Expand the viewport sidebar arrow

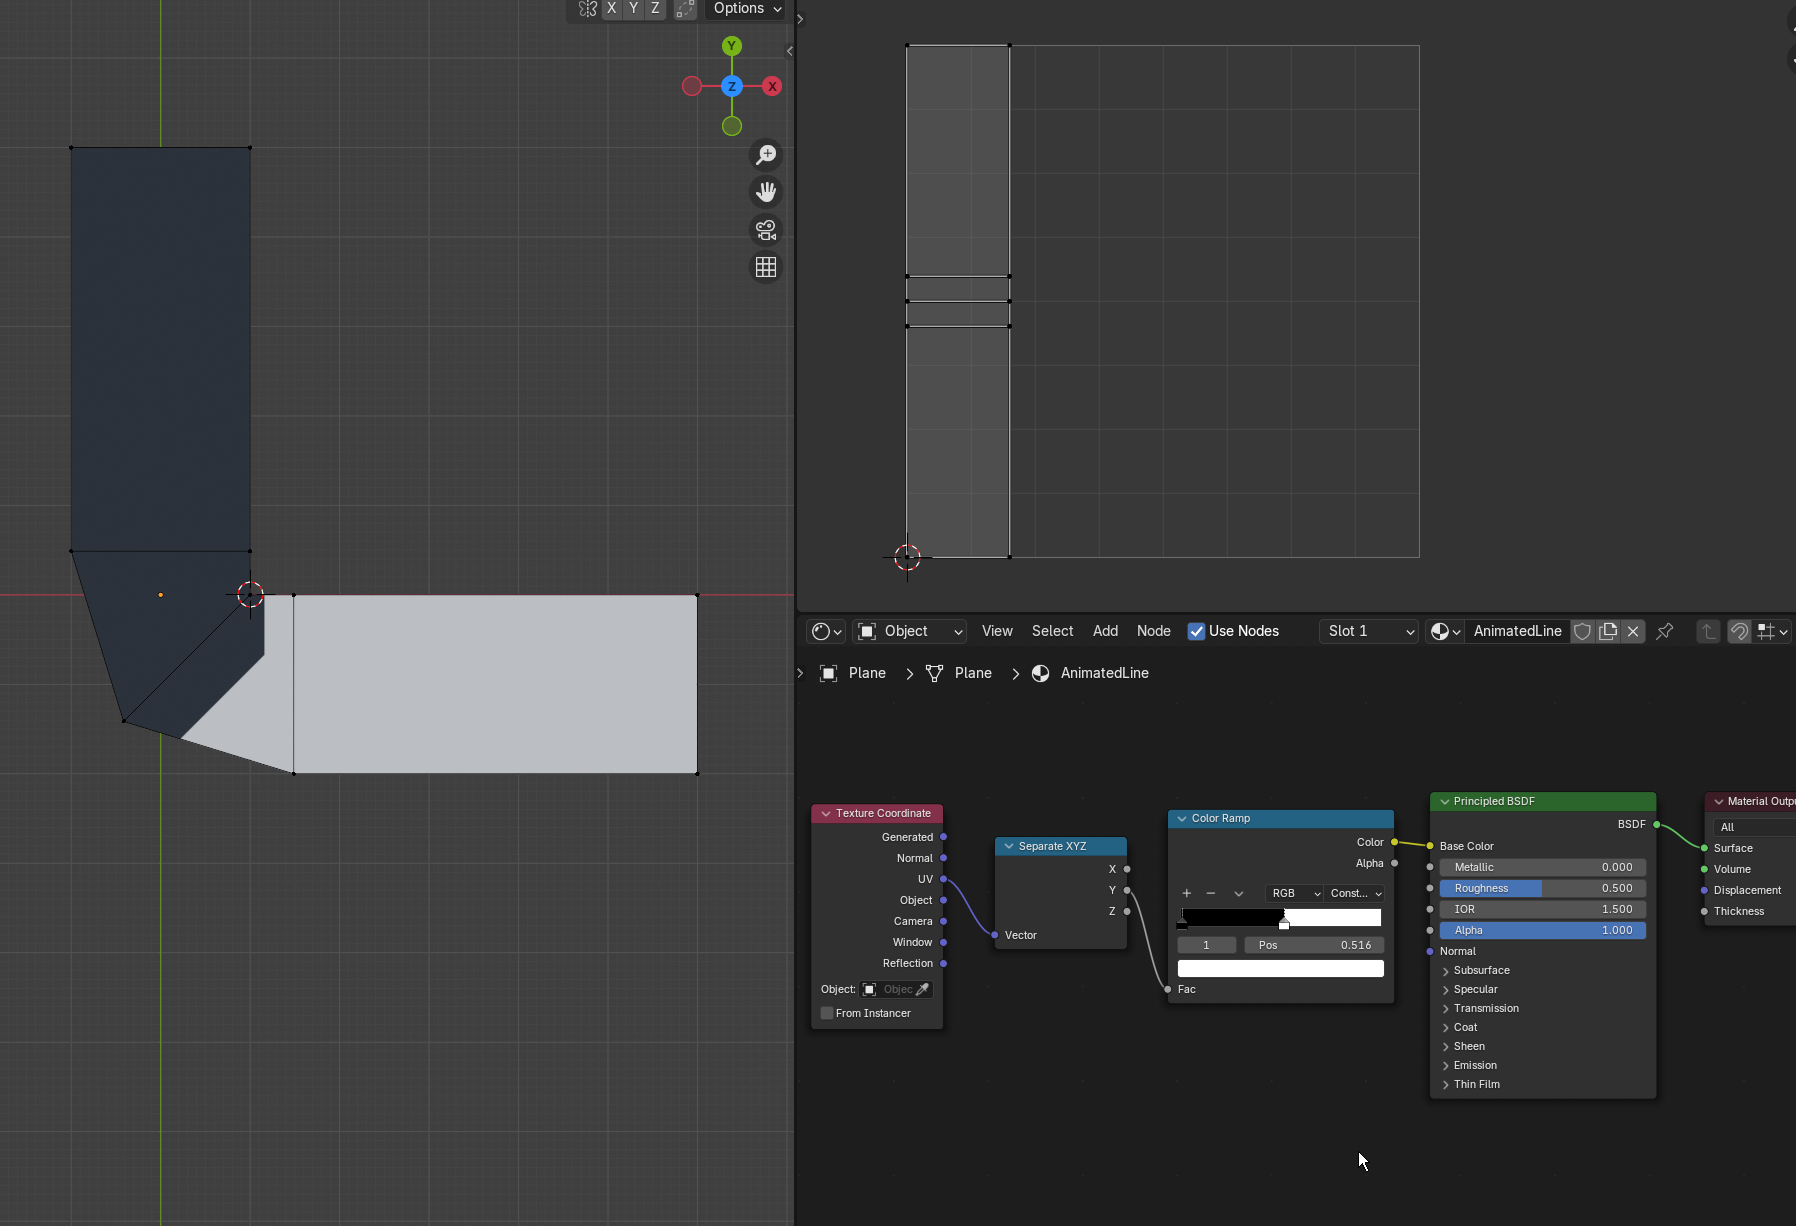coord(789,51)
